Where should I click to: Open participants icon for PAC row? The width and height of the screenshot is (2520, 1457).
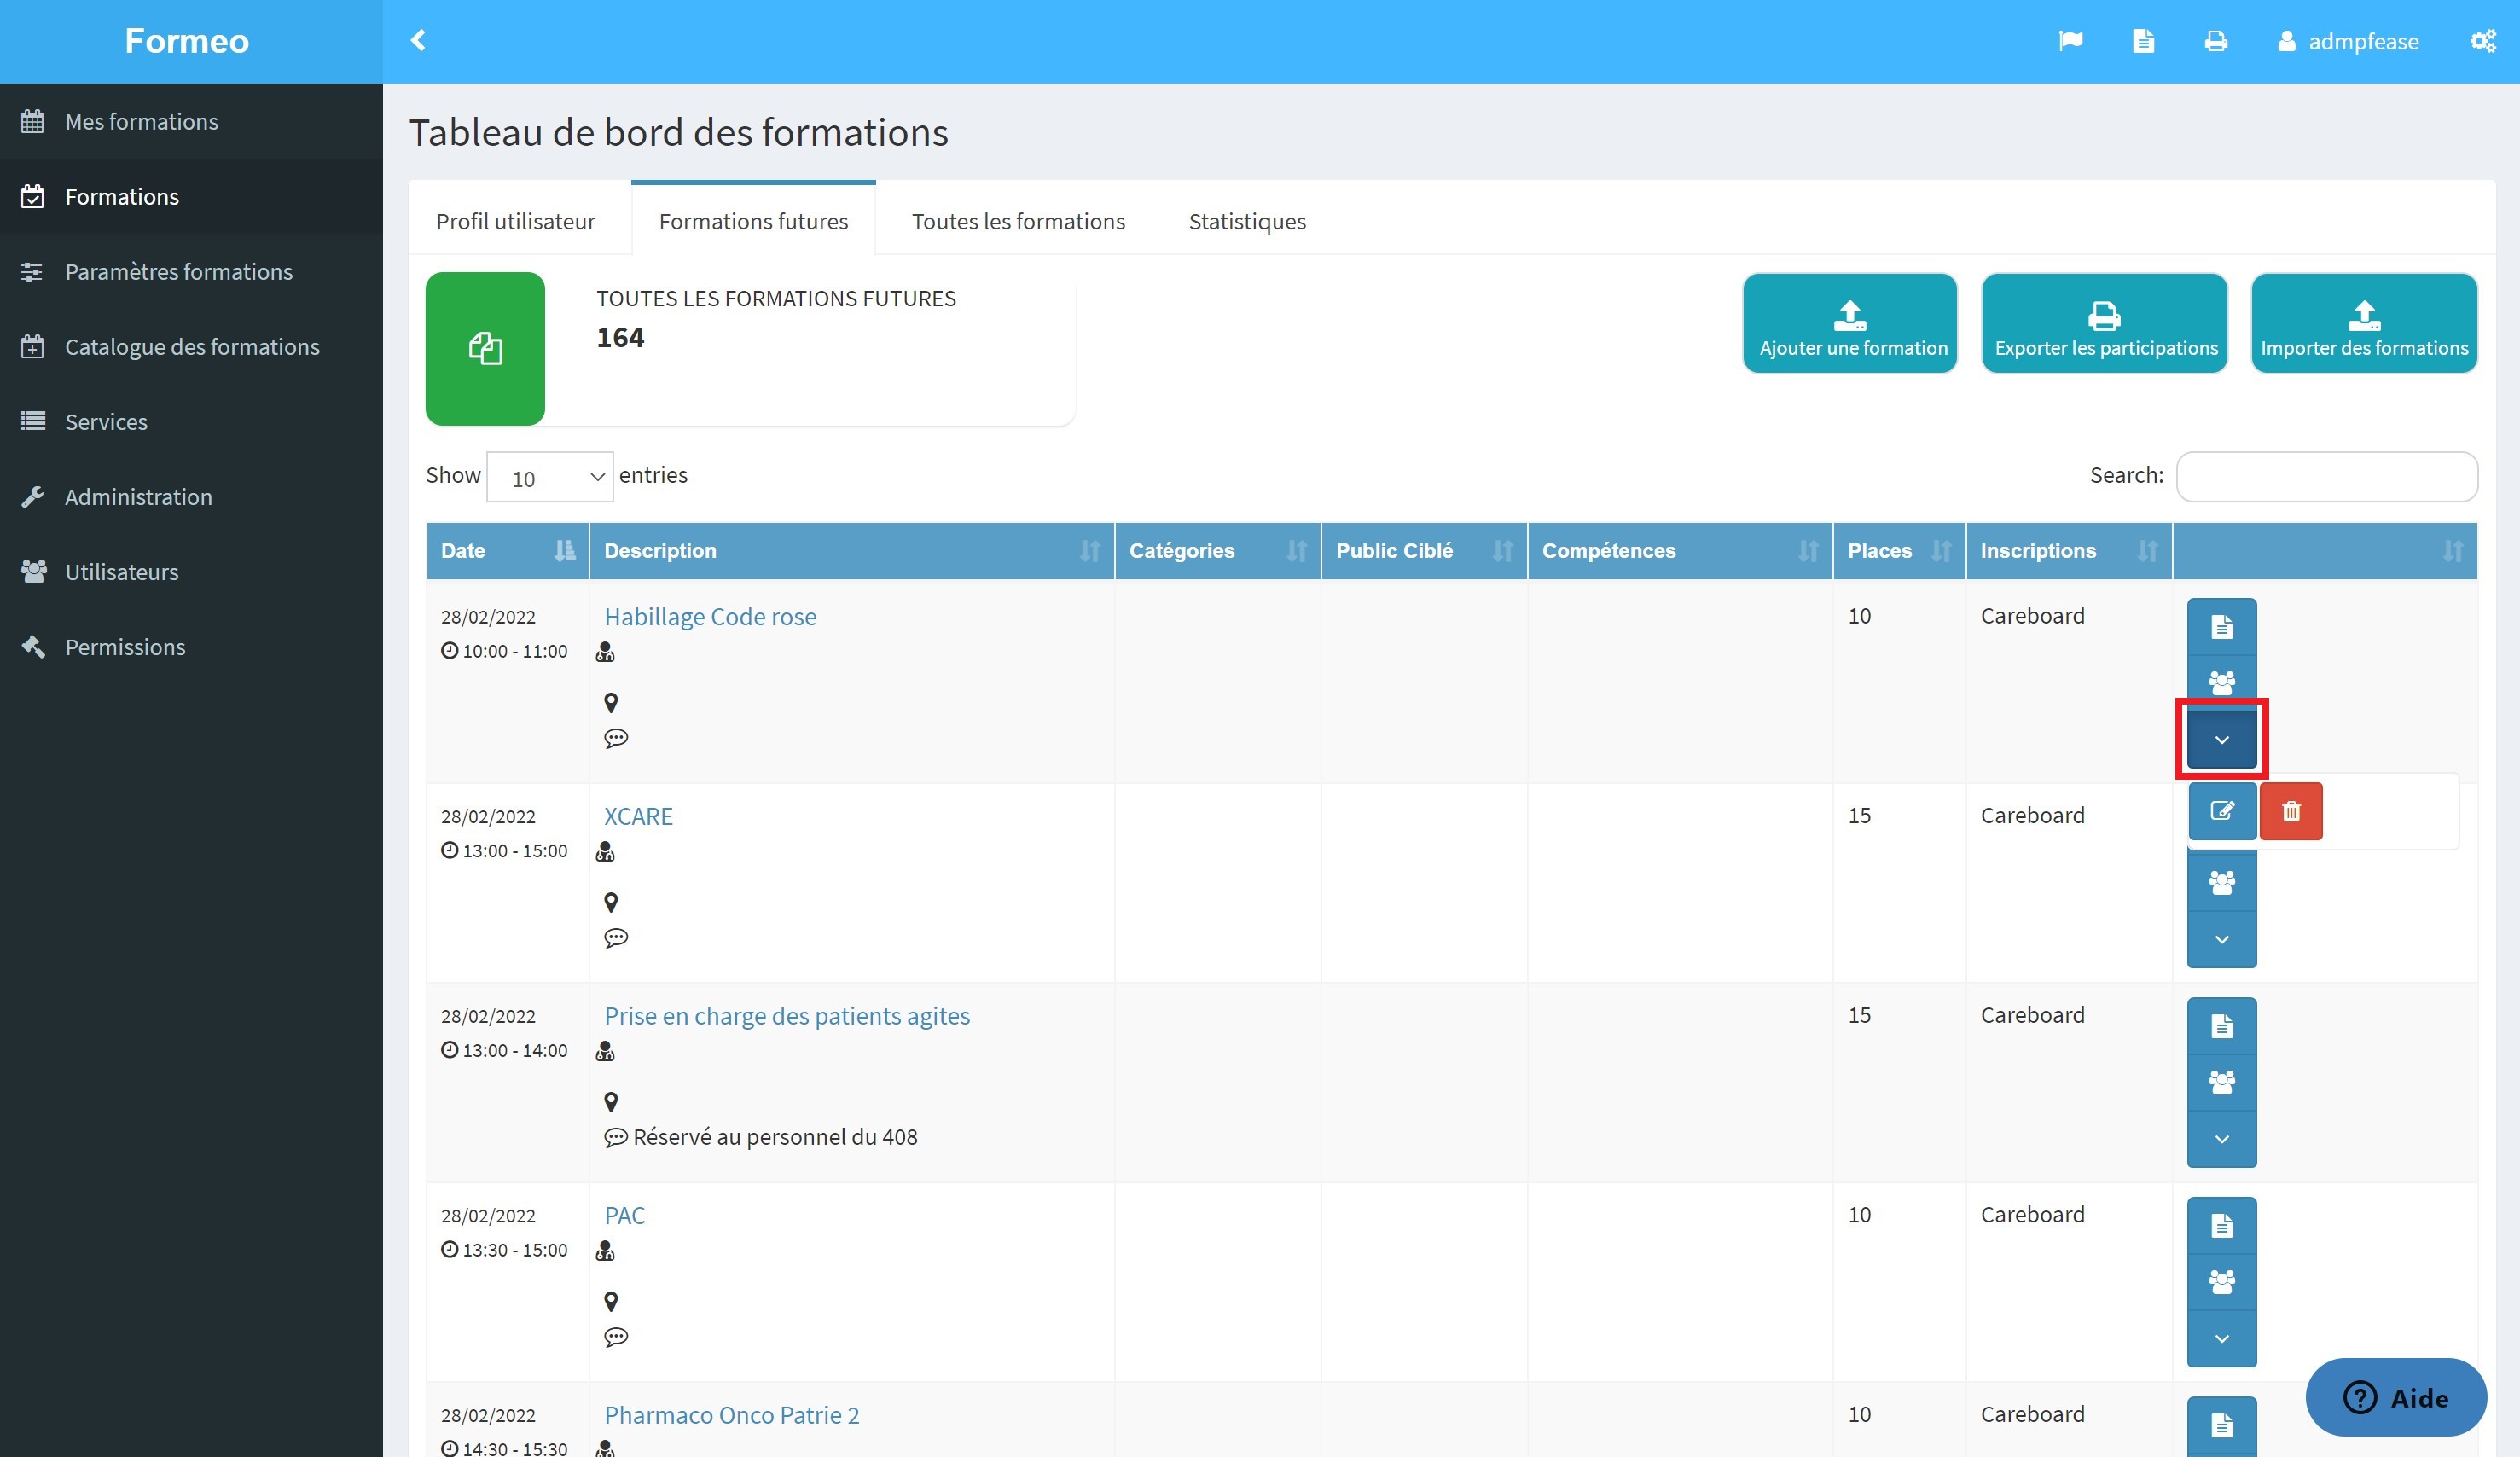coord(2221,1282)
